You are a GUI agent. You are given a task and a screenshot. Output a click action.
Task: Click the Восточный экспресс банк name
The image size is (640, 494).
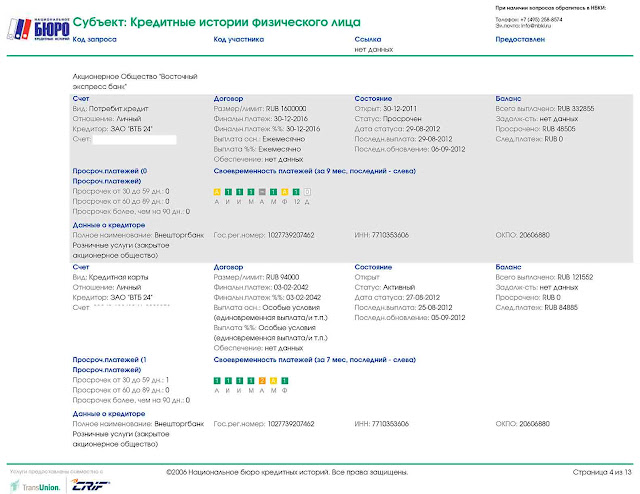click(x=135, y=81)
